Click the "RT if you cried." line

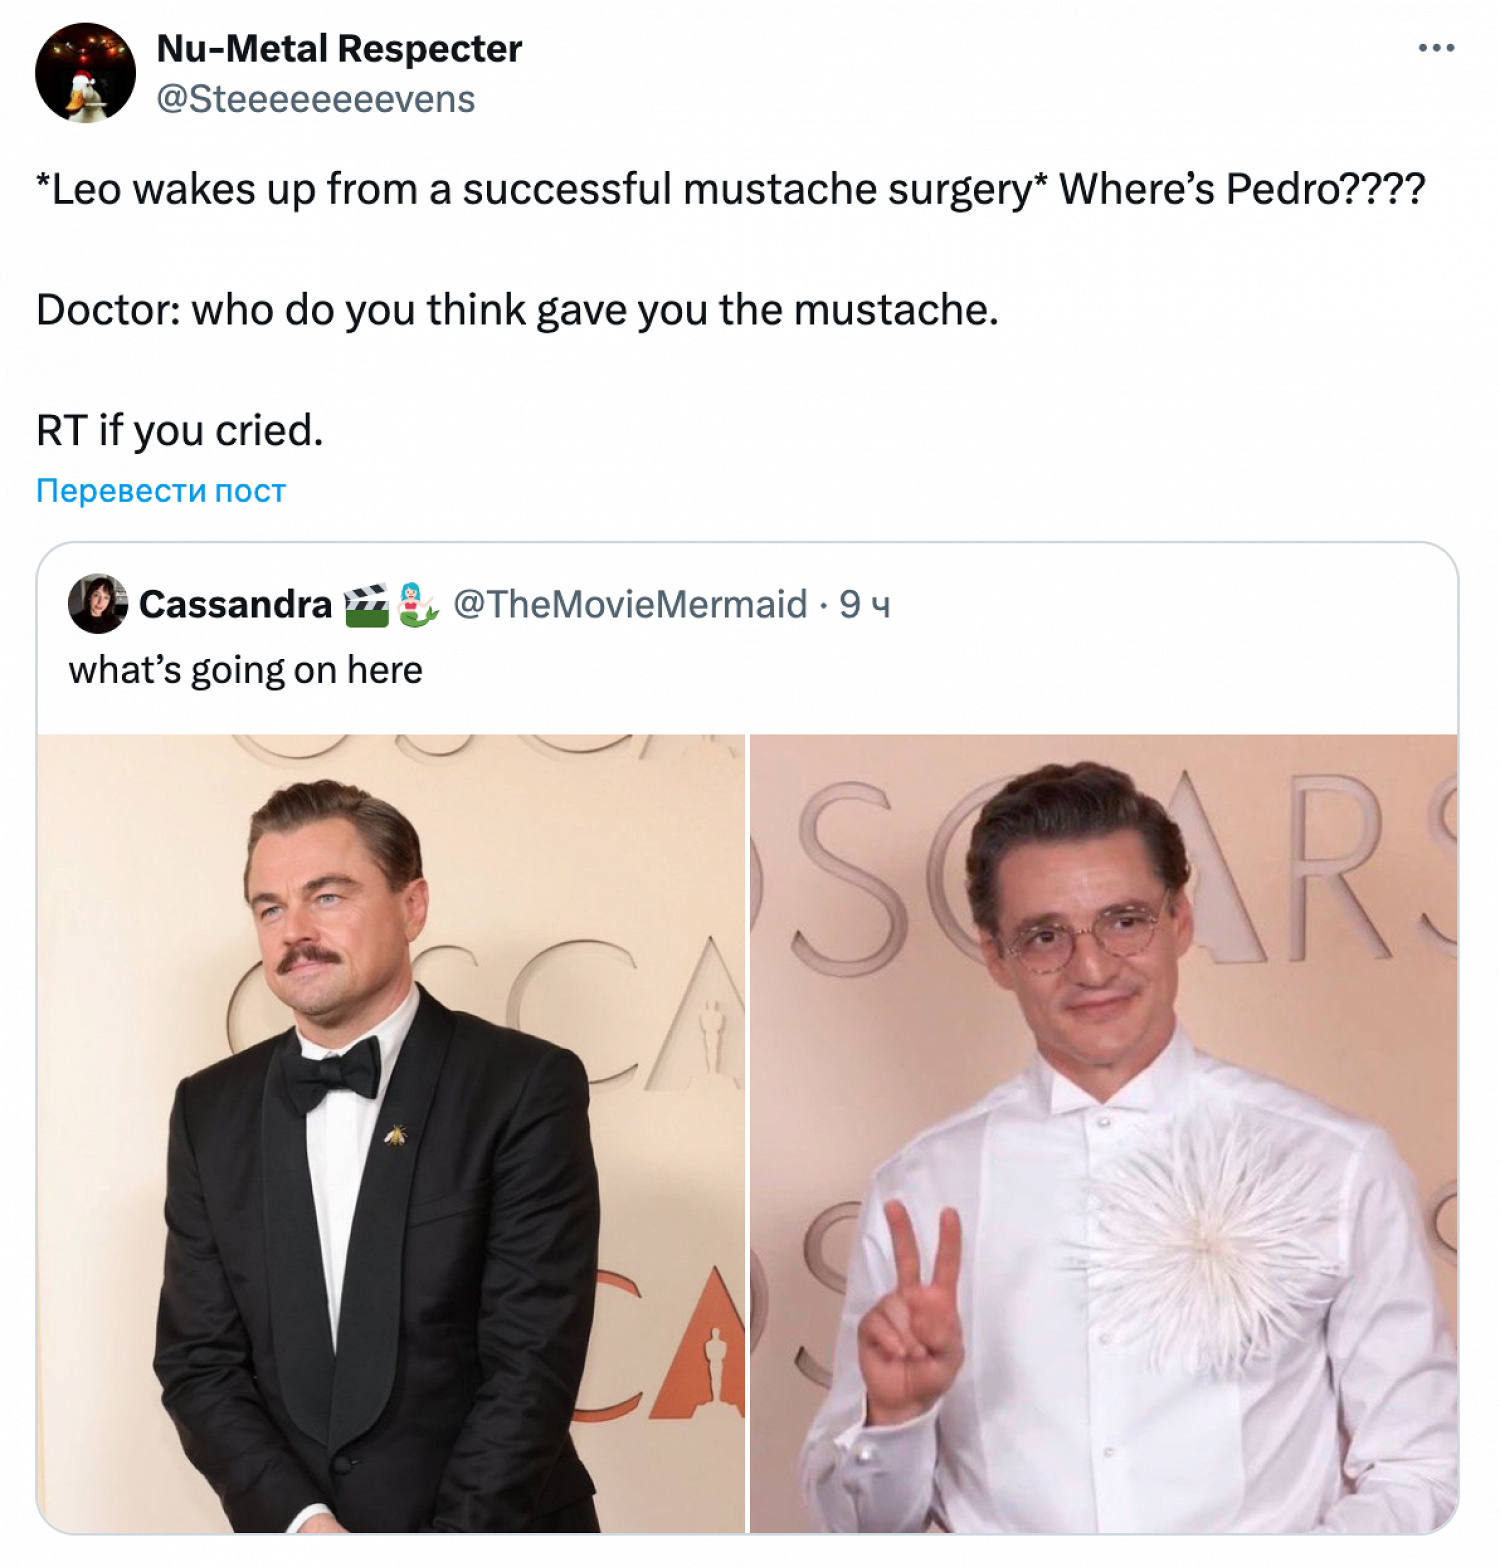point(180,431)
